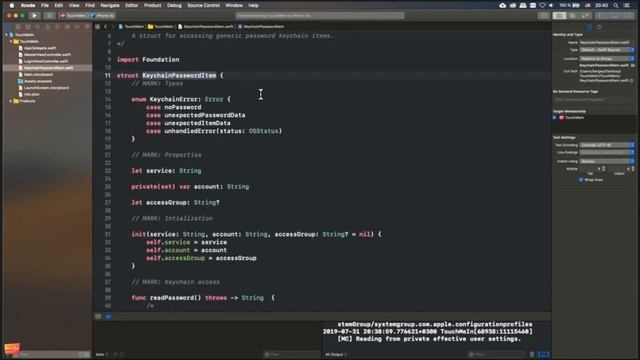640x360 pixels.
Task: Clear the console with trash icon
Action: pyautogui.click(x=532, y=354)
